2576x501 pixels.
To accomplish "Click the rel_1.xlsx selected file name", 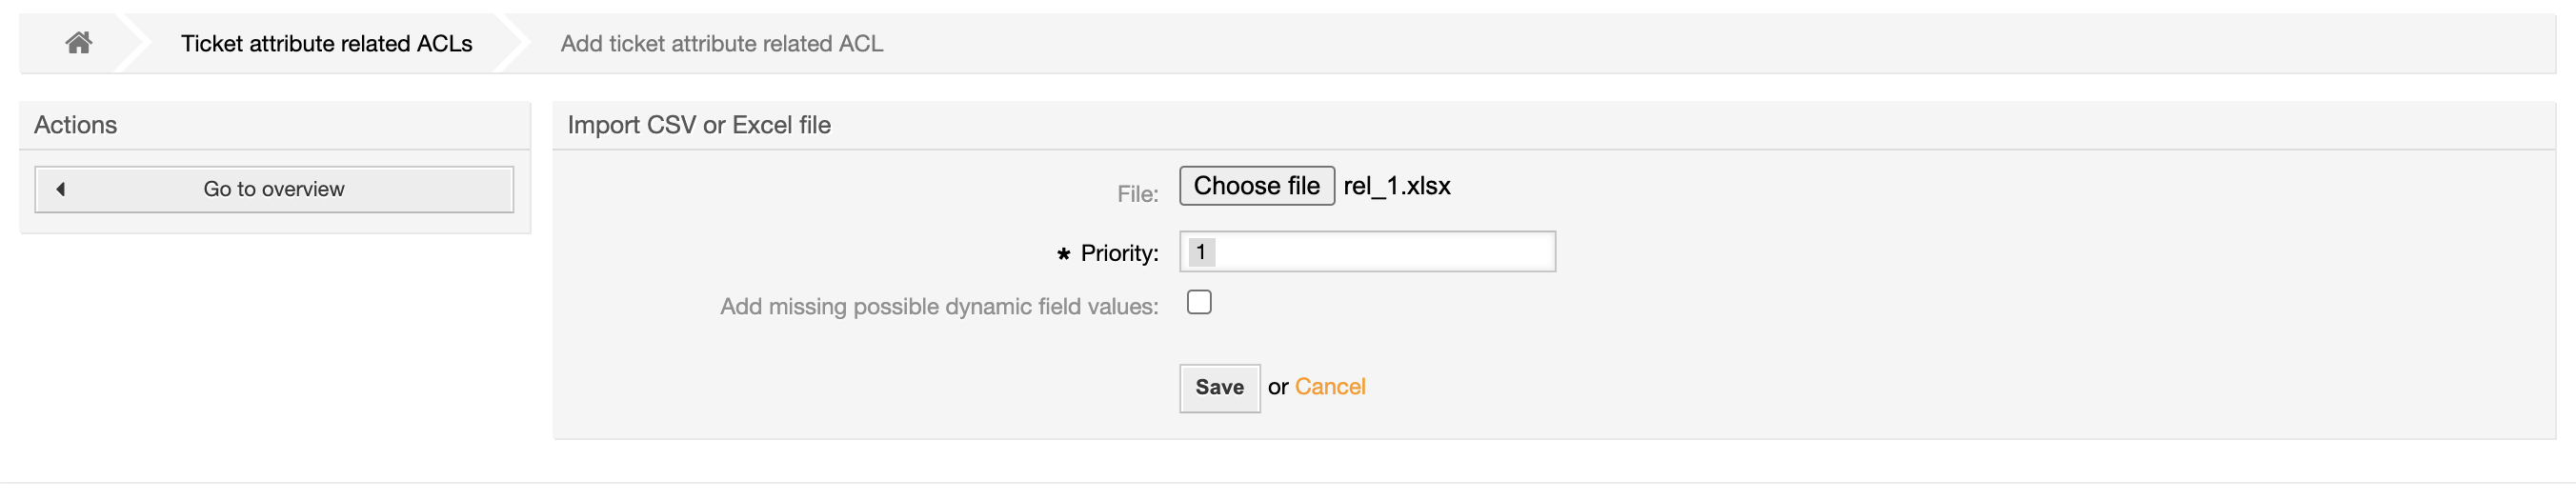I will [x=1396, y=186].
